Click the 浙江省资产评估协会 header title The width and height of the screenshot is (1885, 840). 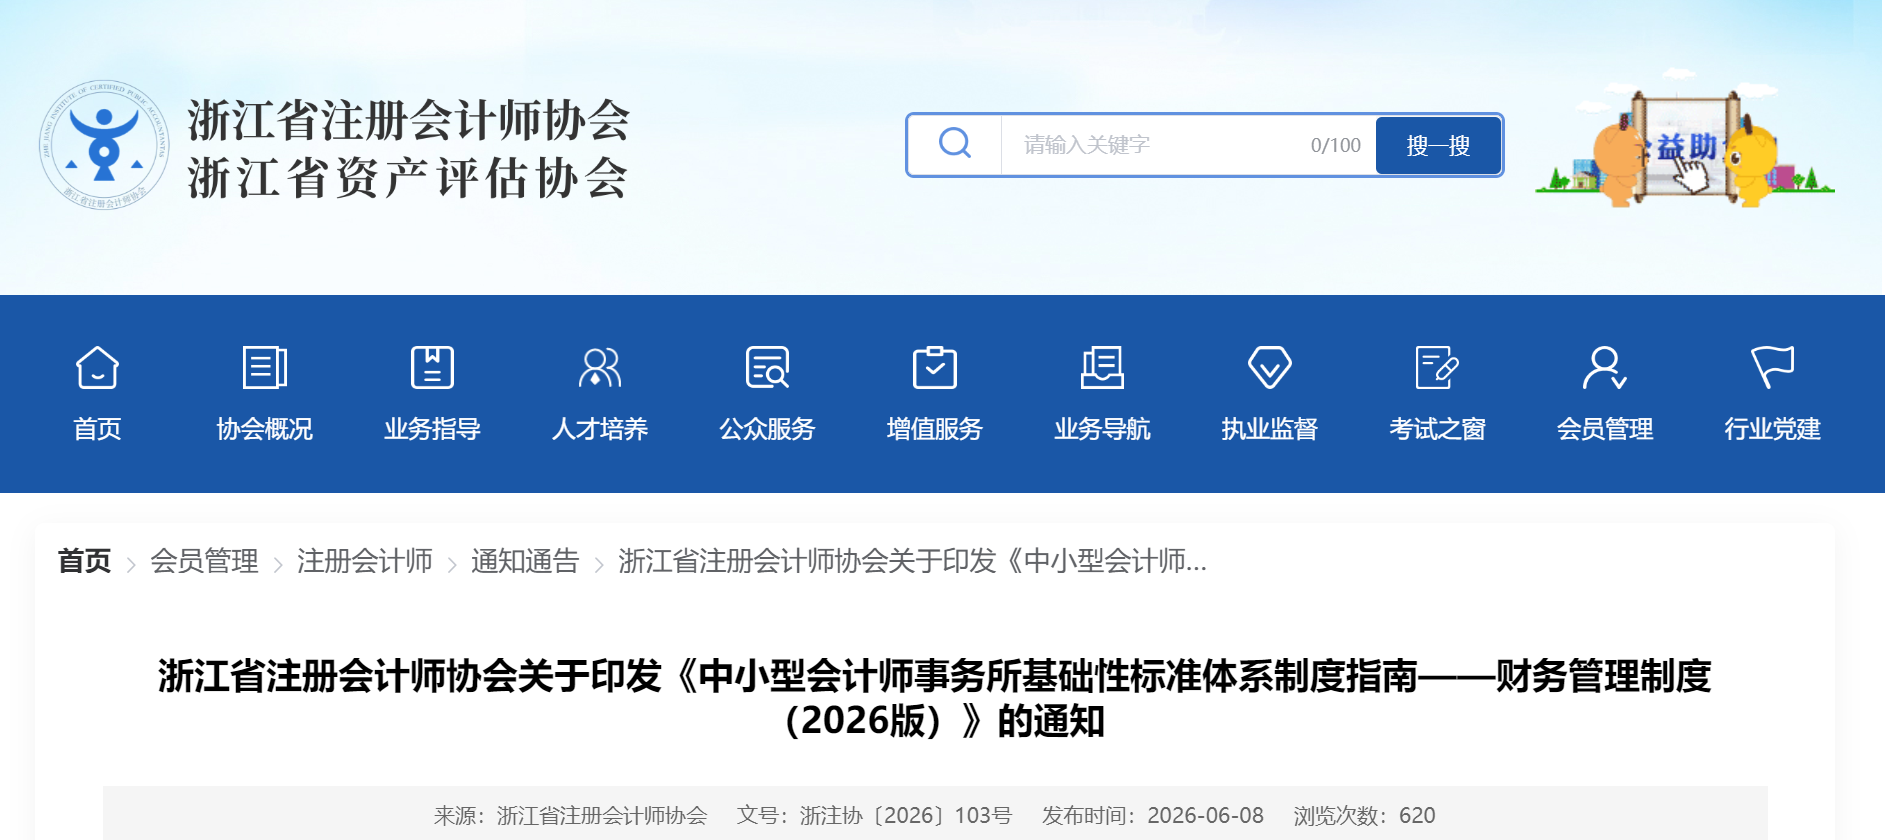coord(408,178)
